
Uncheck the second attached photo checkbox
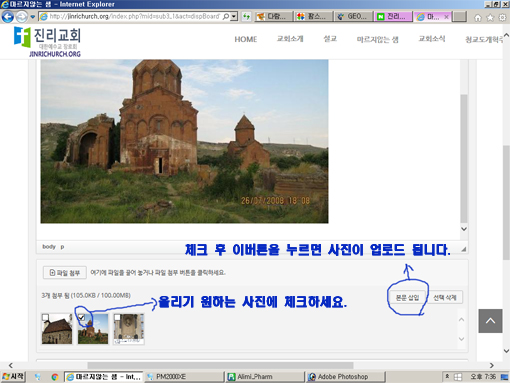[x=81, y=317]
